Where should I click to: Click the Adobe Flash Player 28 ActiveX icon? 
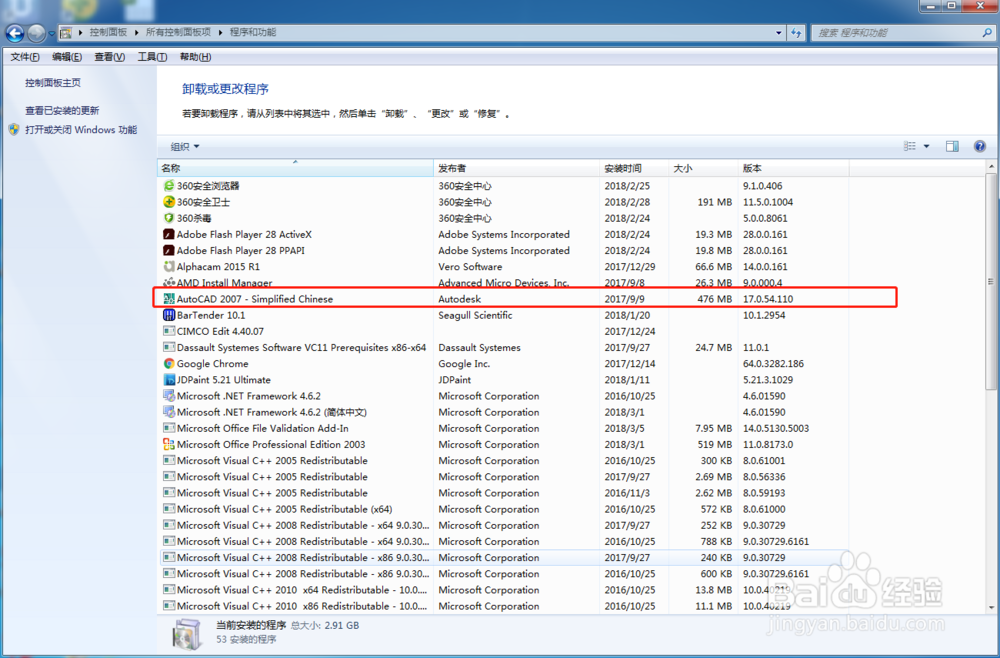pos(168,234)
